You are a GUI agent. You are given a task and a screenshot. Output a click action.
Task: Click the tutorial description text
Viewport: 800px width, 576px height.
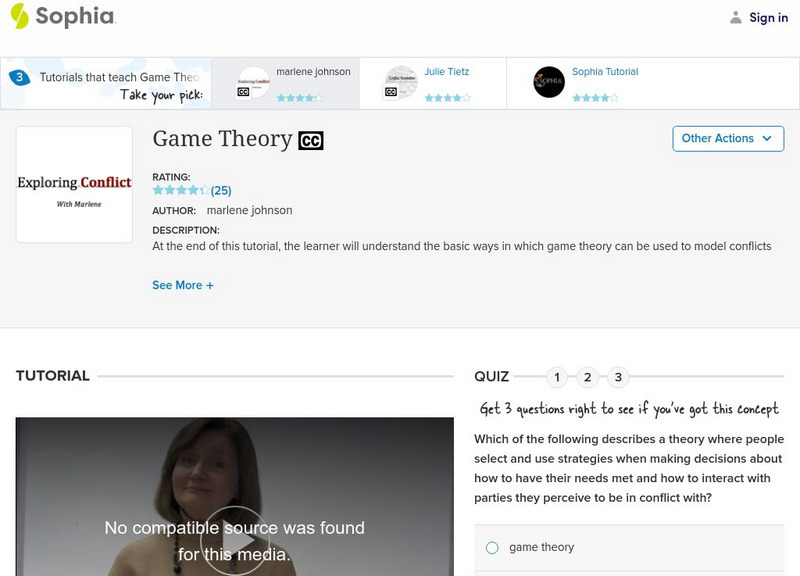pos(462,246)
